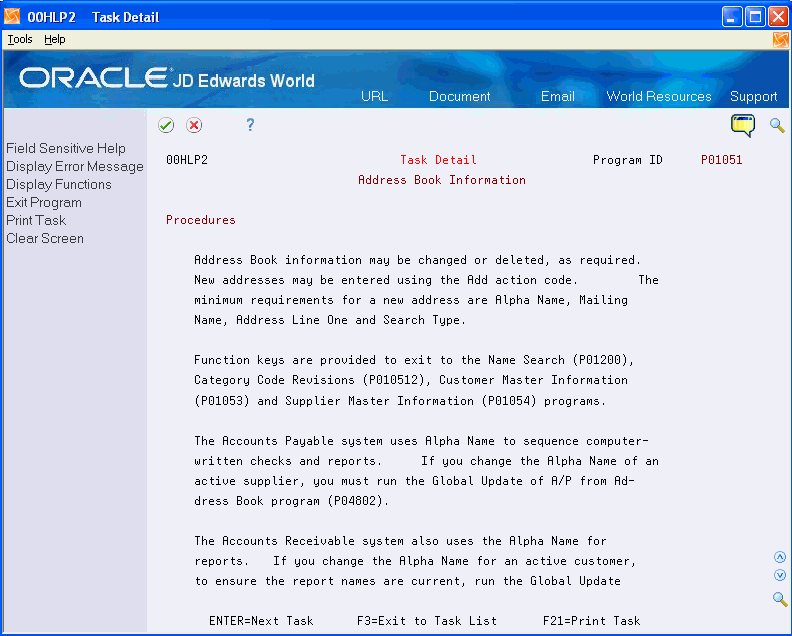Click F3=Exit to Task List text

(427, 620)
